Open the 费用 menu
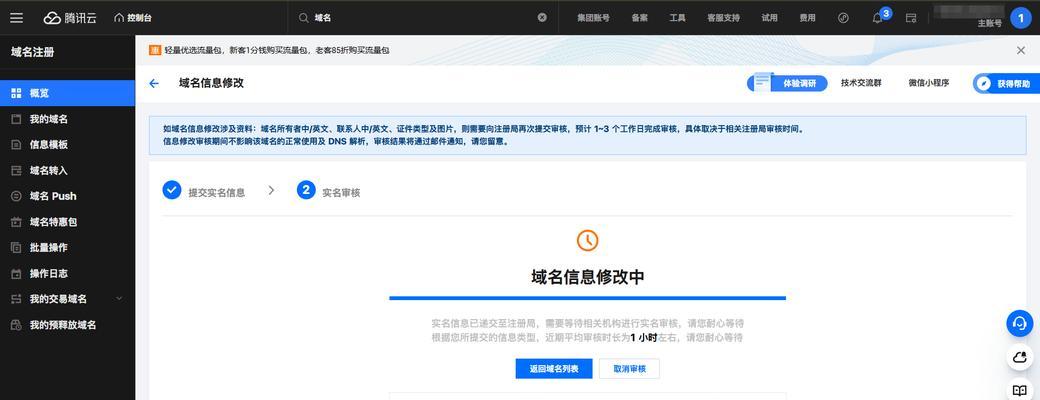Viewport: 1040px width, 400px height. pos(807,18)
